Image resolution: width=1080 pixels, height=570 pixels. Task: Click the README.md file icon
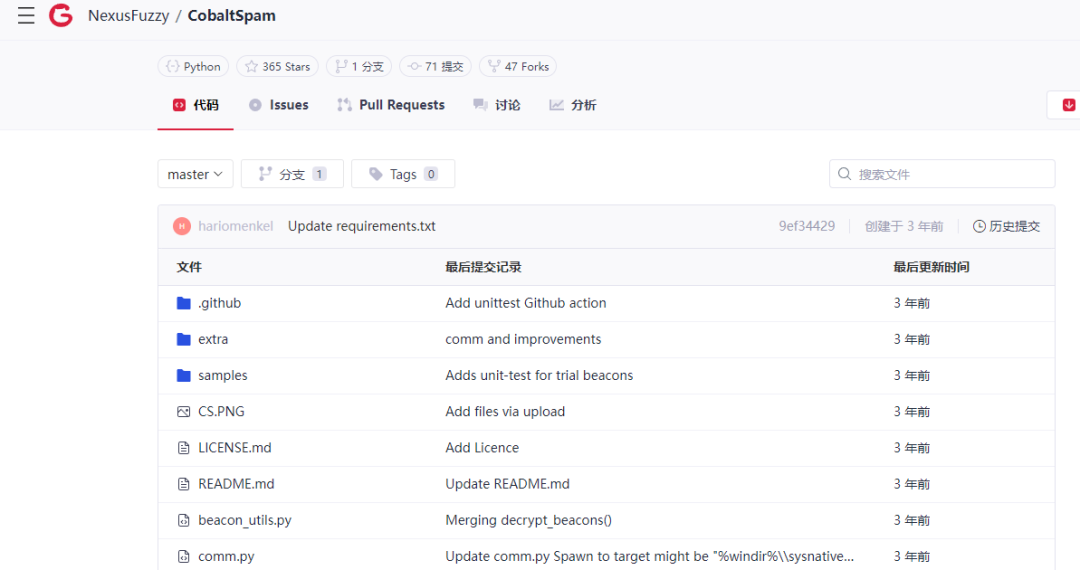pyautogui.click(x=183, y=484)
